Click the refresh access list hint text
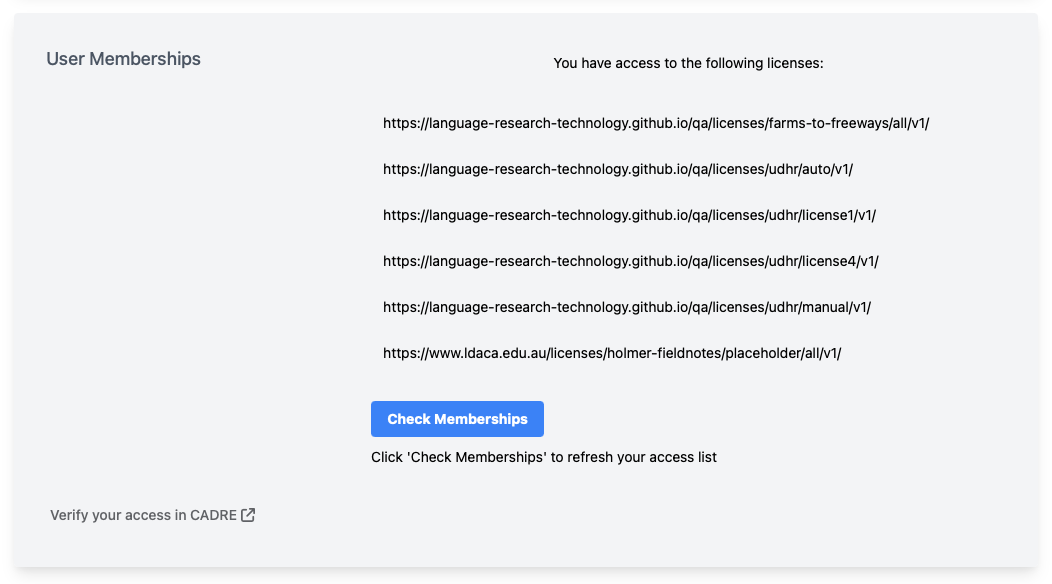 543,457
